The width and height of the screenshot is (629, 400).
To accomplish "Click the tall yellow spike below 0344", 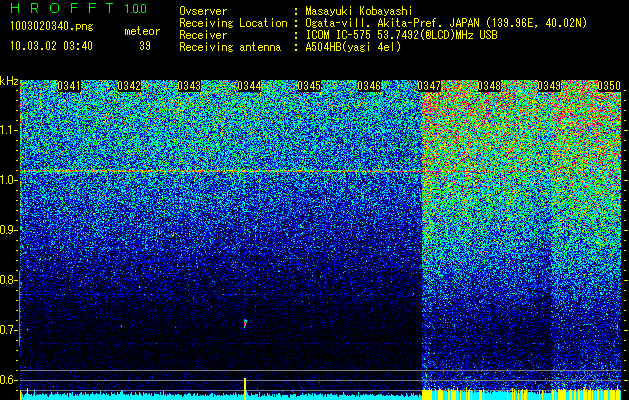I will (x=245, y=388).
